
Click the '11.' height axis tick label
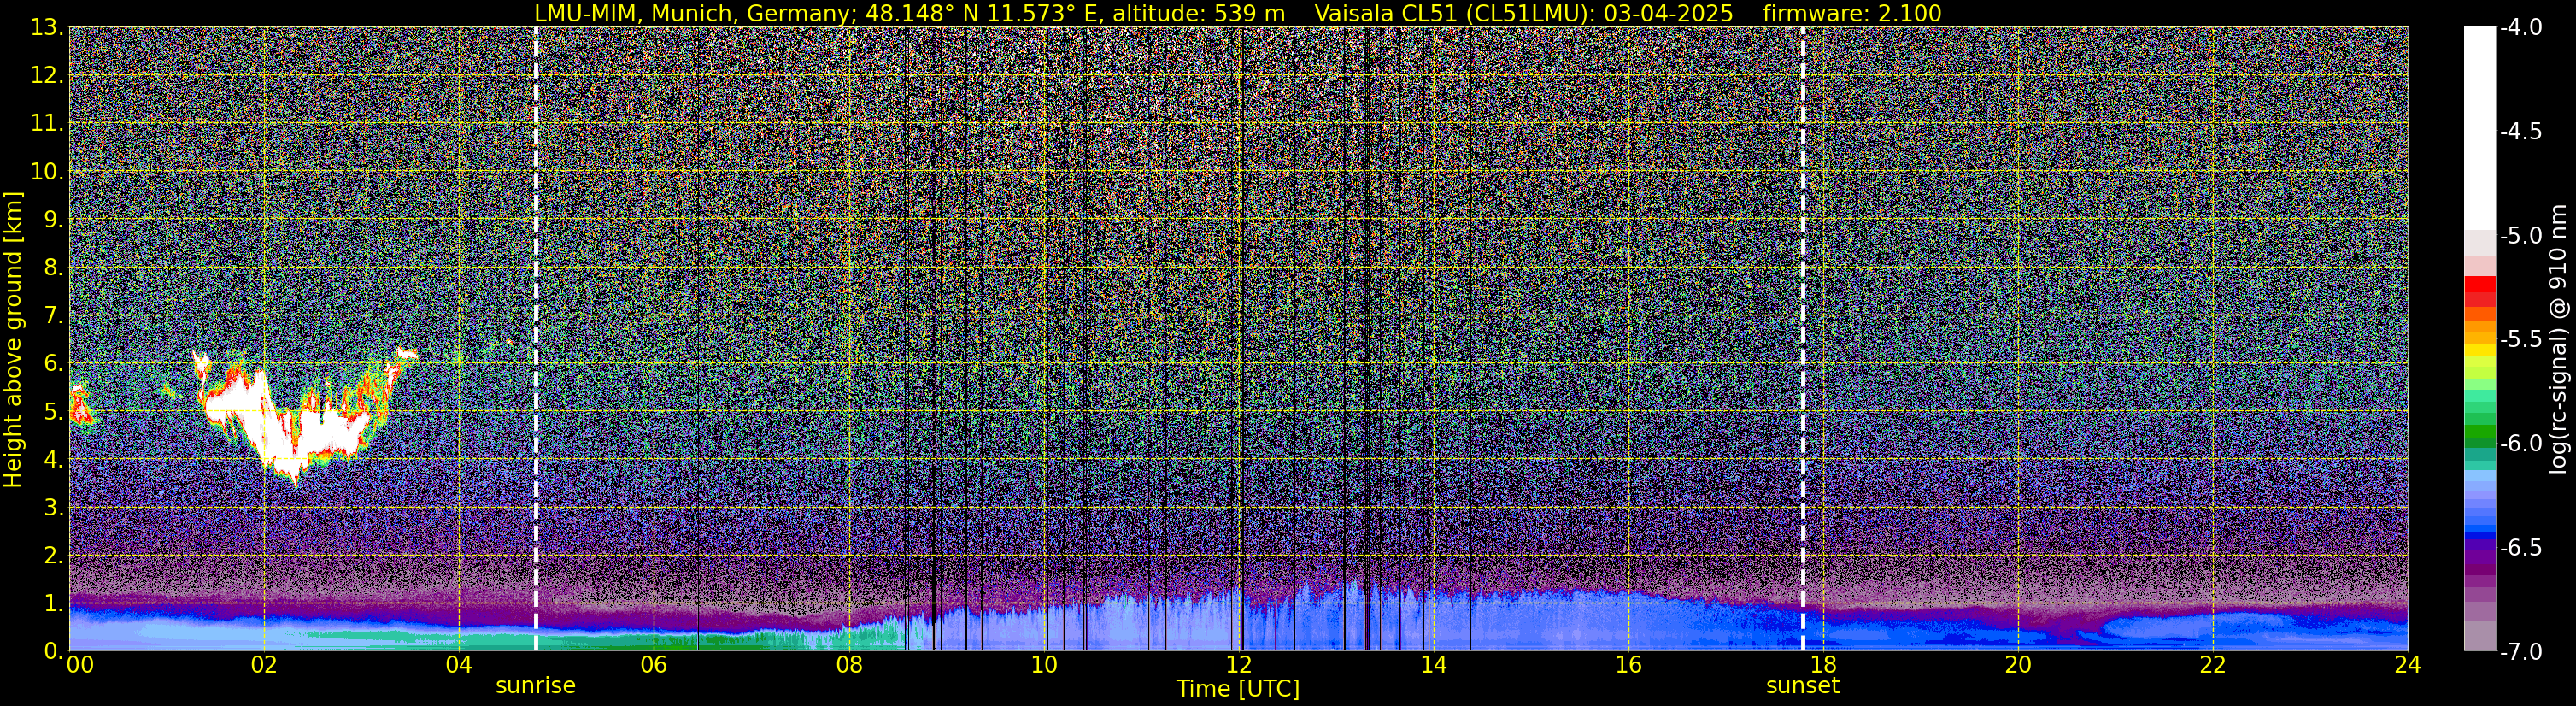tap(47, 123)
